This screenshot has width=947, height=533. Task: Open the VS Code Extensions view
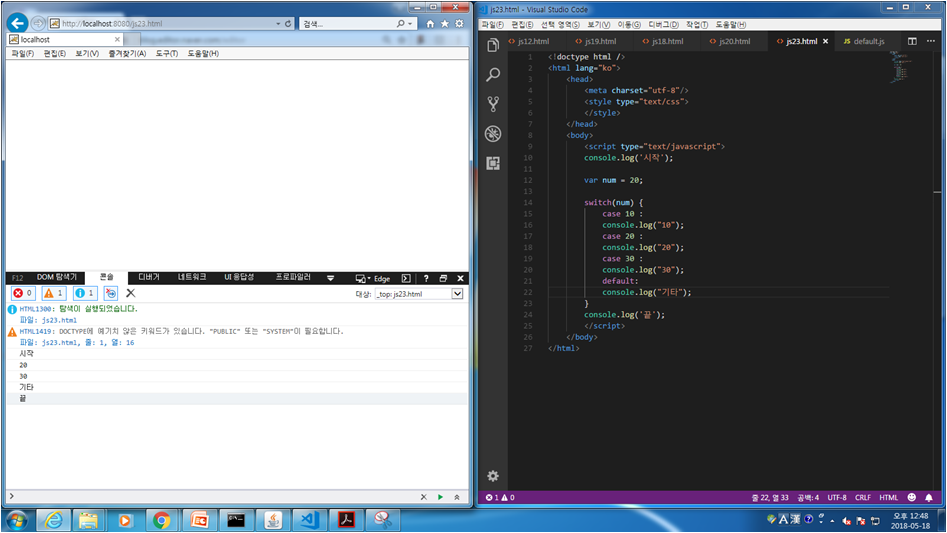click(493, 163)
